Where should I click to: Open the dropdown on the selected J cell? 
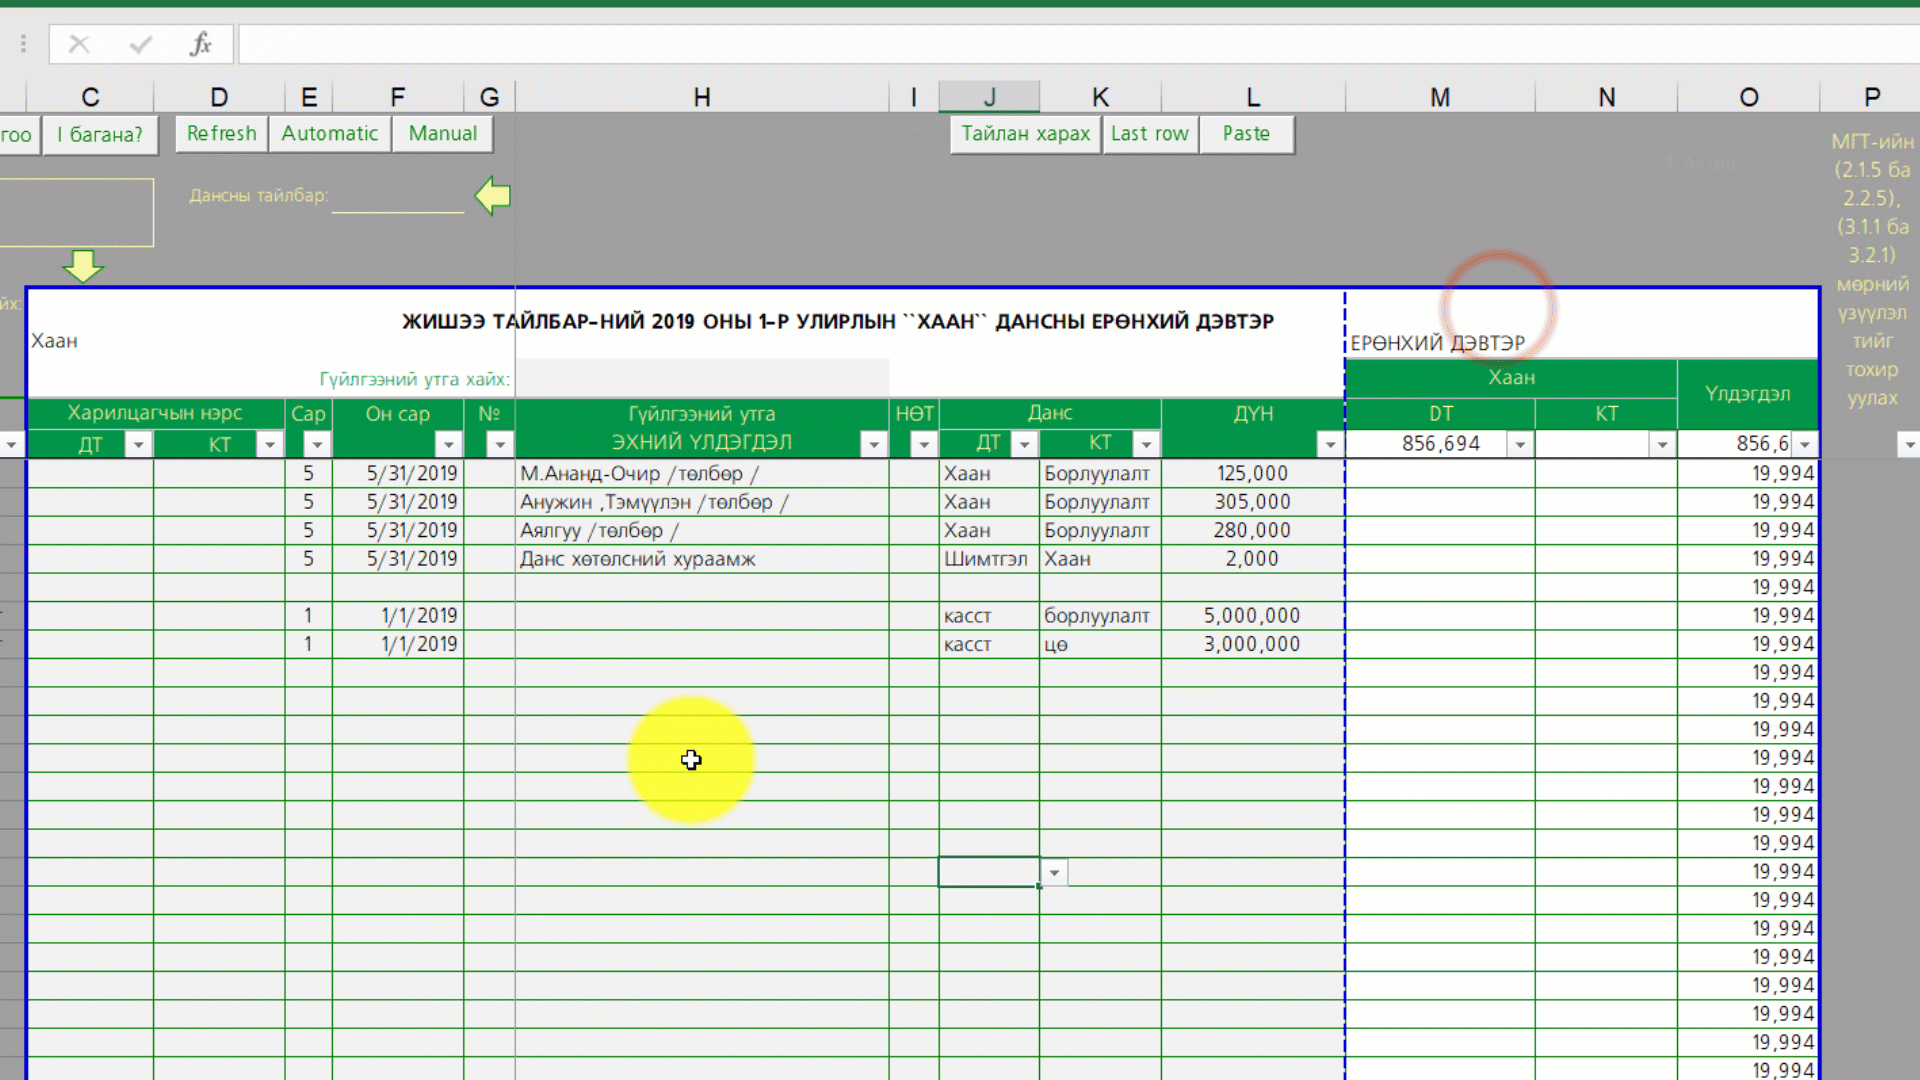[1054, 873]
